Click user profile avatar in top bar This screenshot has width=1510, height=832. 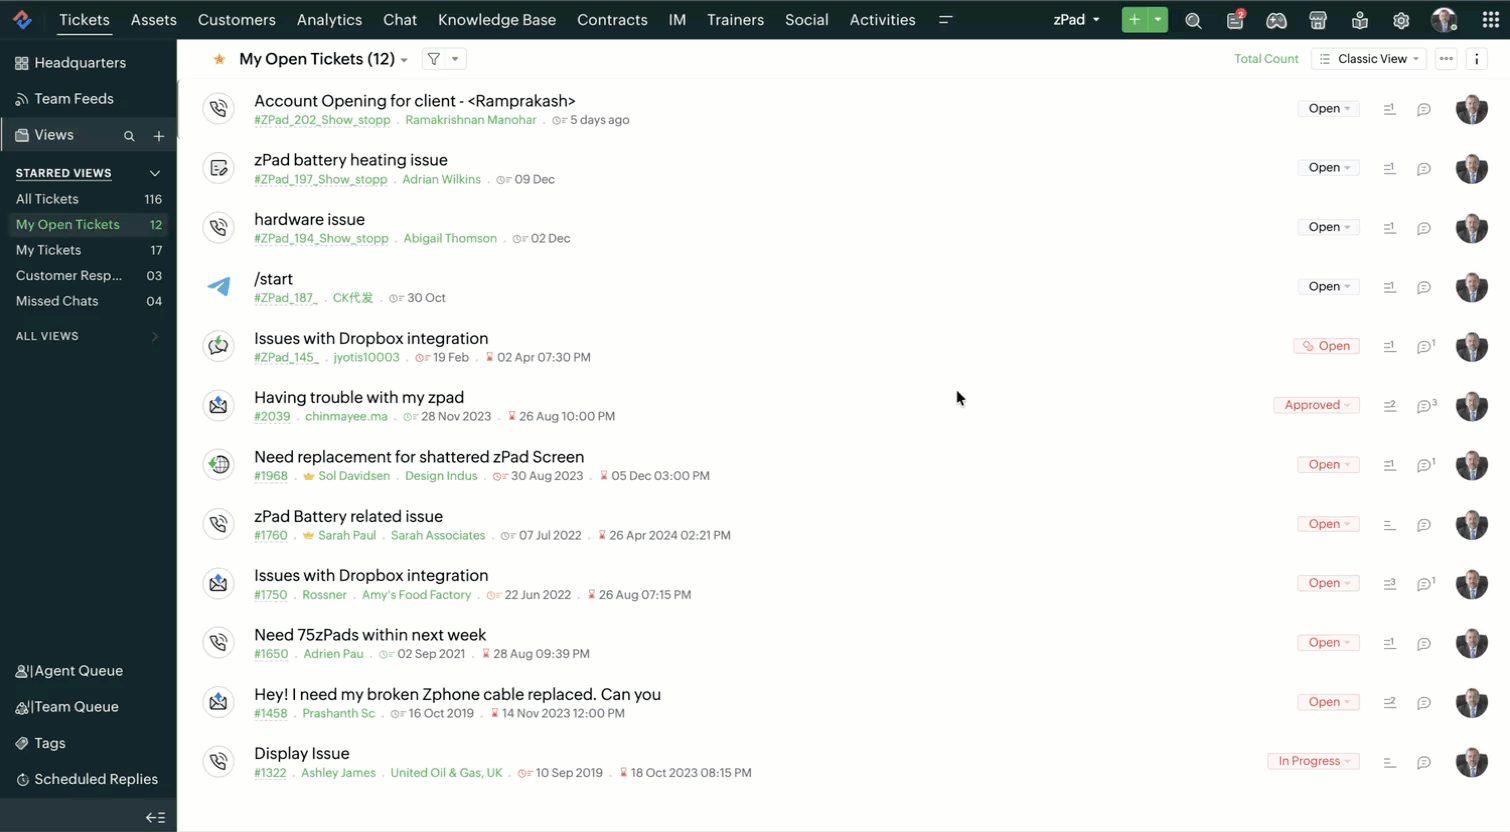click(x=1444, y=19)
